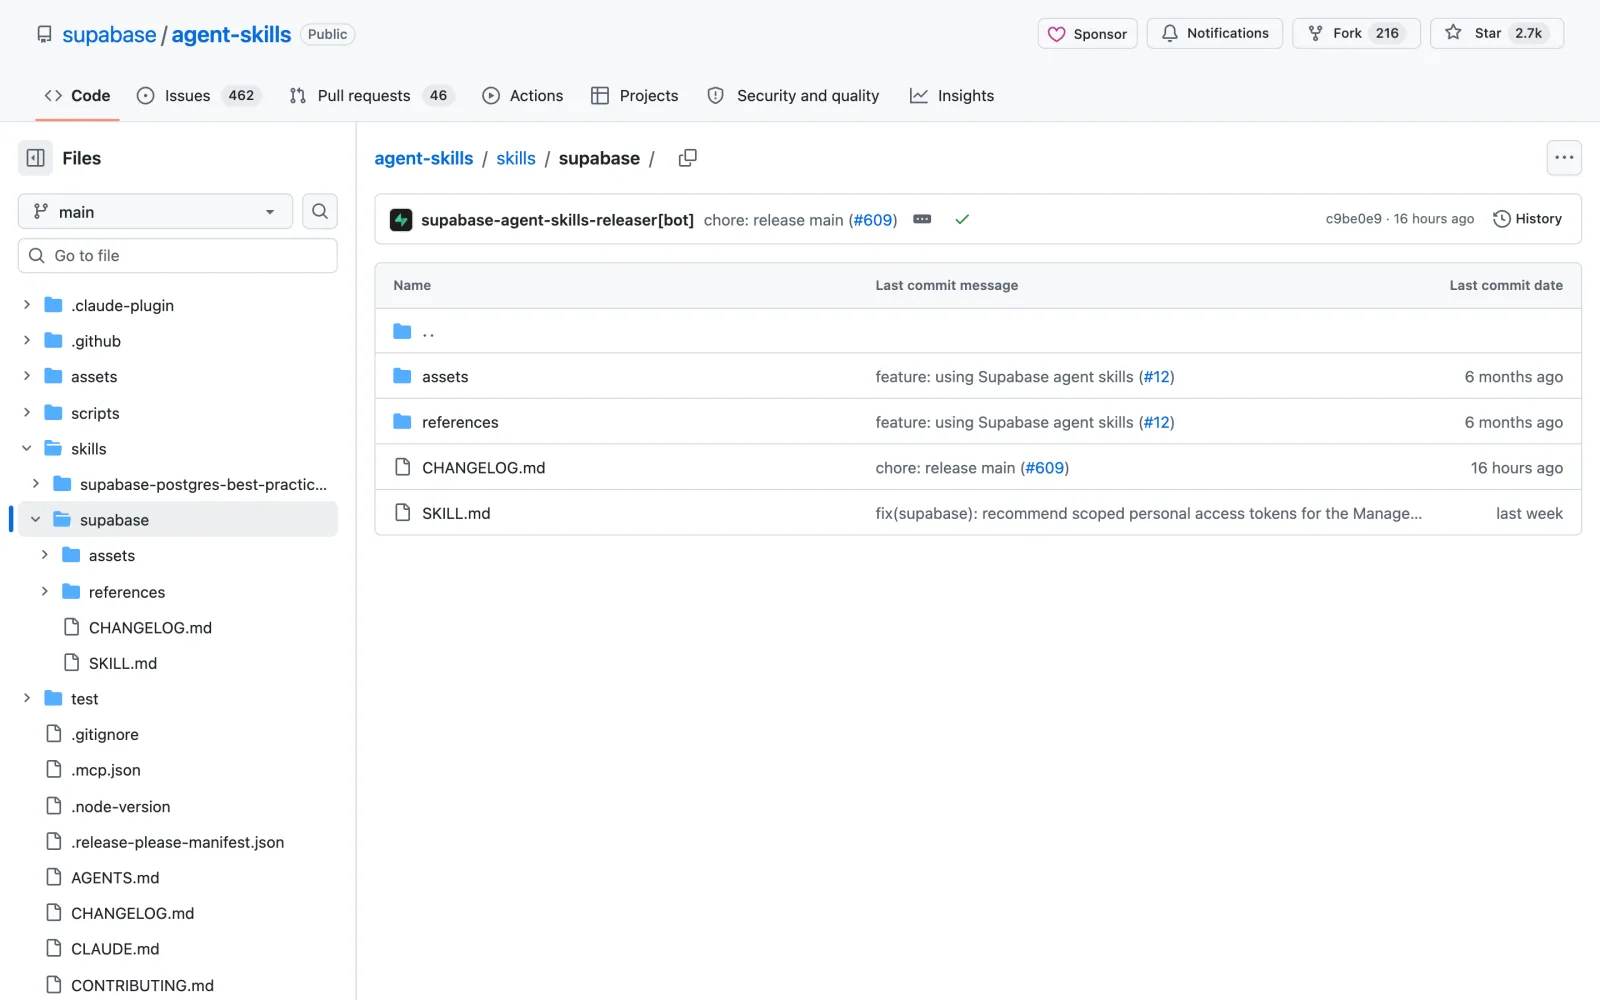
Task: Navigate to skills breadcrumb link
Action: click(516, 158)
